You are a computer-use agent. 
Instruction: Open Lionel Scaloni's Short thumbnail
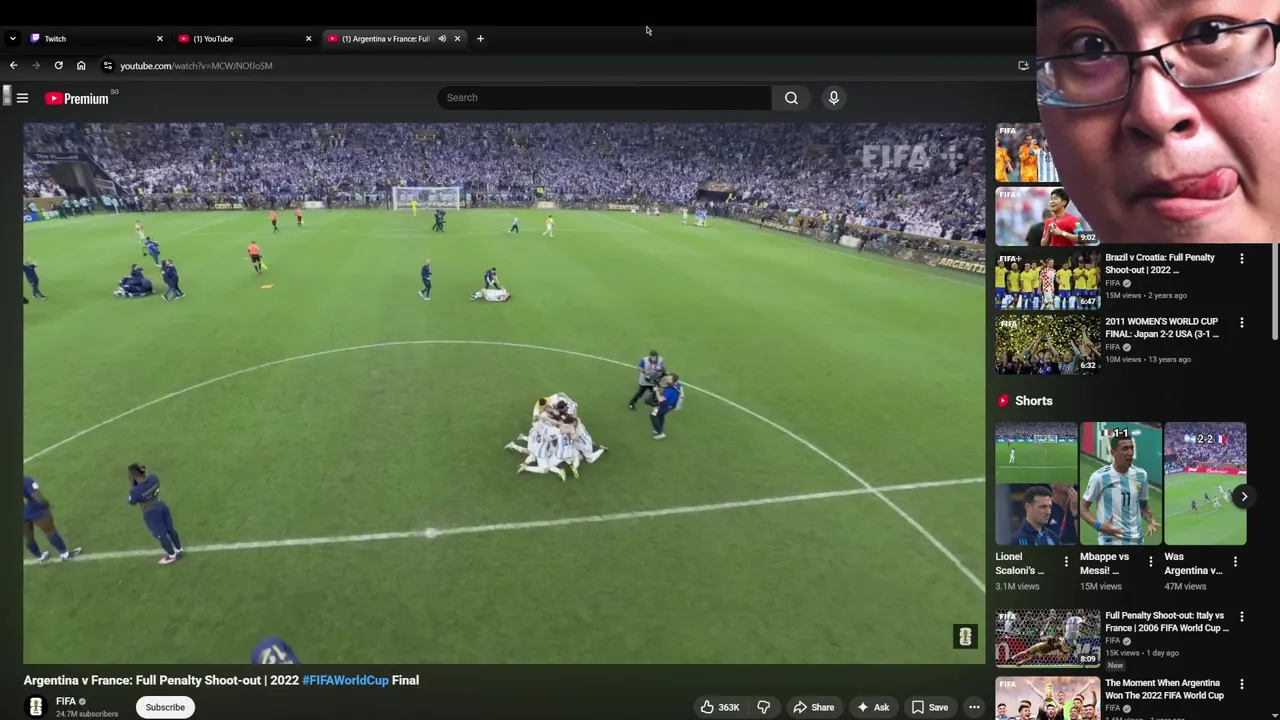[x=1036, y=484]
